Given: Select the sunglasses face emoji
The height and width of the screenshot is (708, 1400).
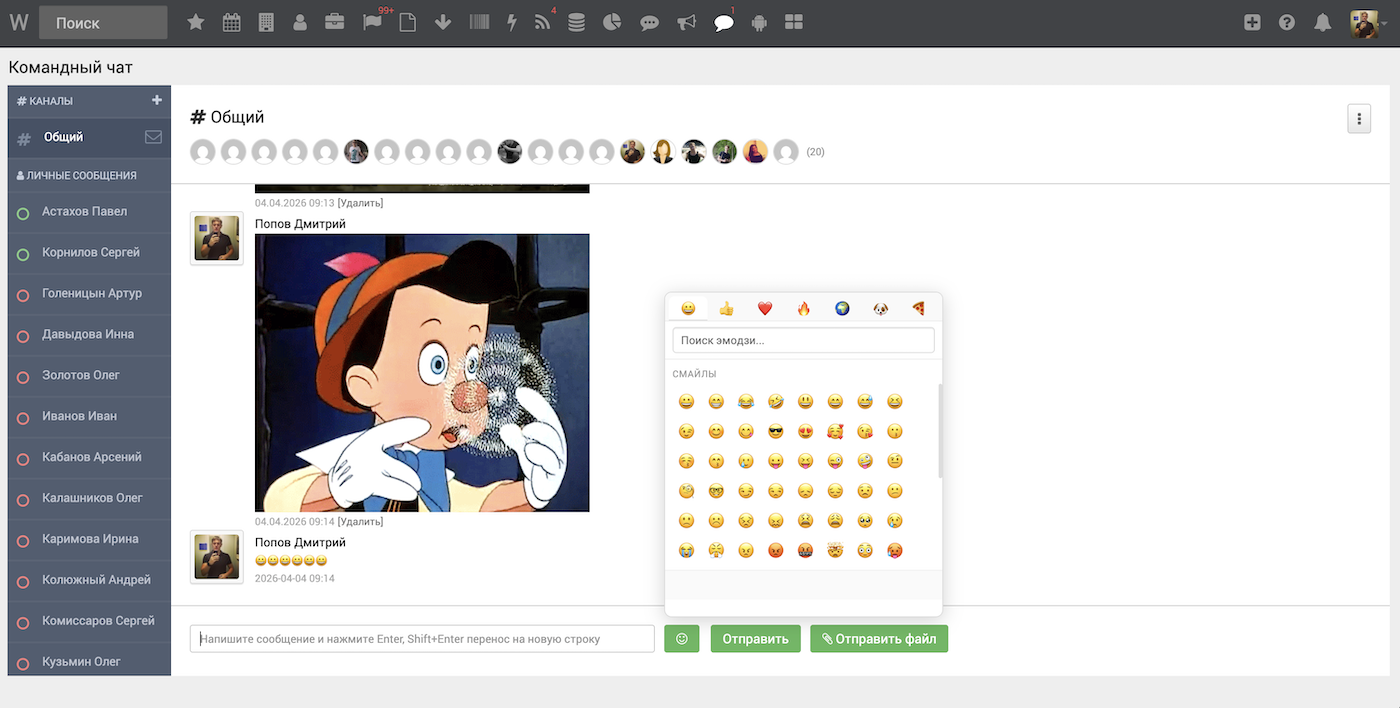Looking at the screenshot, I should (x=776, y=431).
